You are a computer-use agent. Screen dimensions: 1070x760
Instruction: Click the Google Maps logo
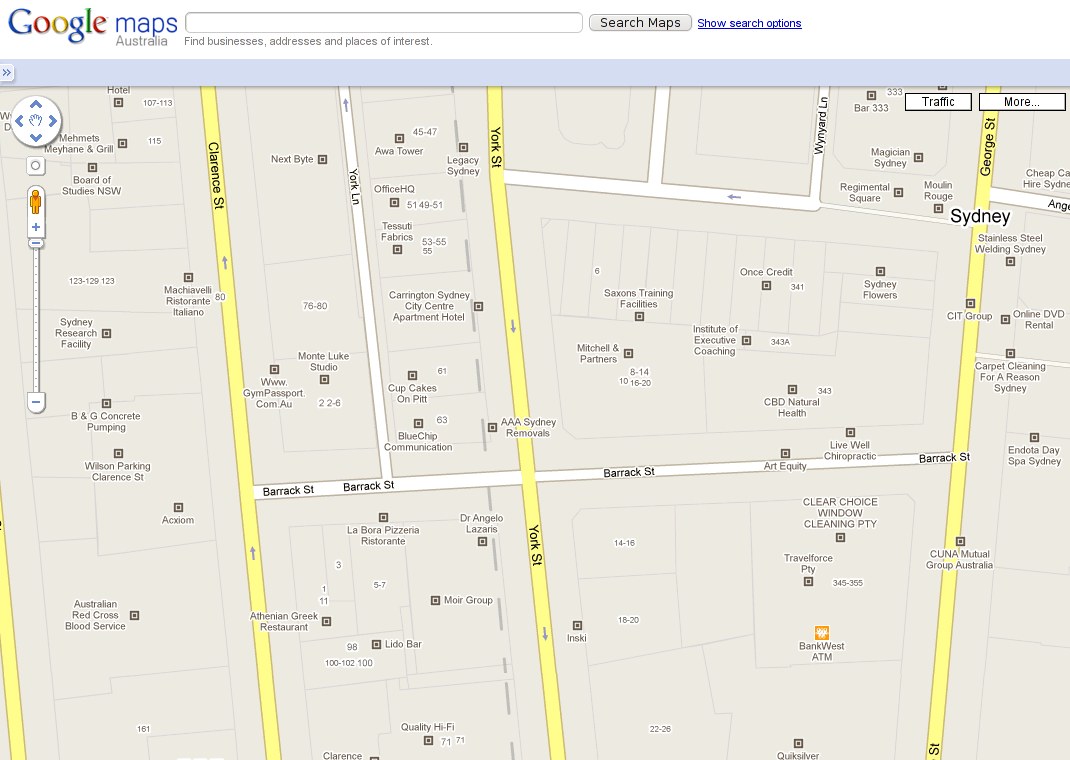[x=92, y=26]
